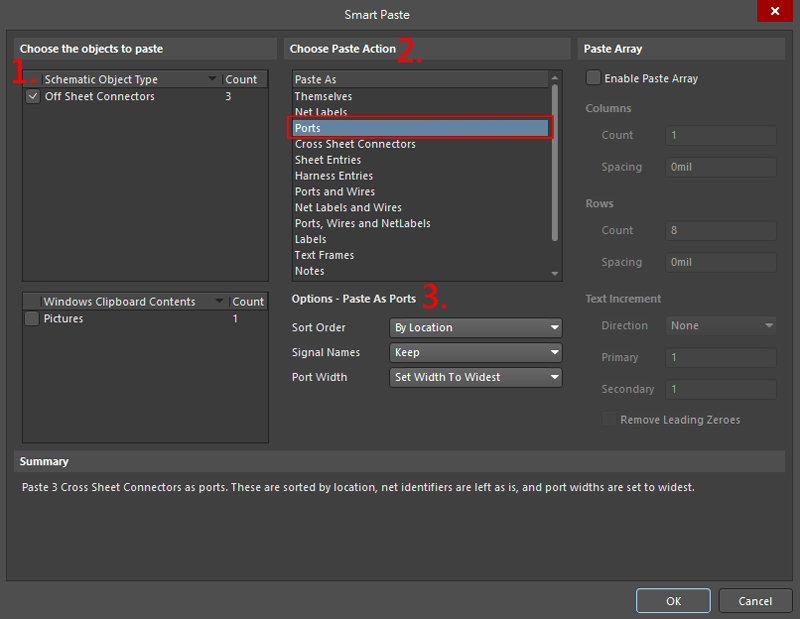800x619 pixels.
Task: Click the Columns Count input field
Action: click(x=720, y=135)
